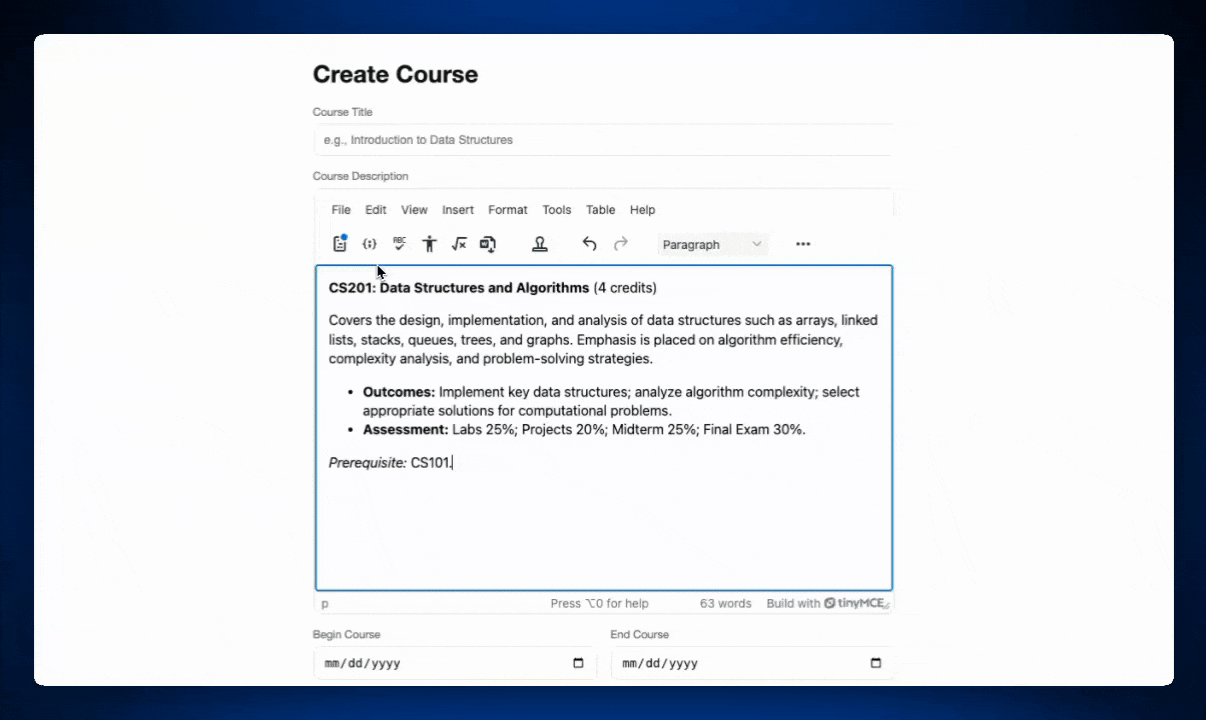This screenshot has width=1206, height=720.
Task: Reveal more toolbar options via the ellipsis
Action: [802, 244]
